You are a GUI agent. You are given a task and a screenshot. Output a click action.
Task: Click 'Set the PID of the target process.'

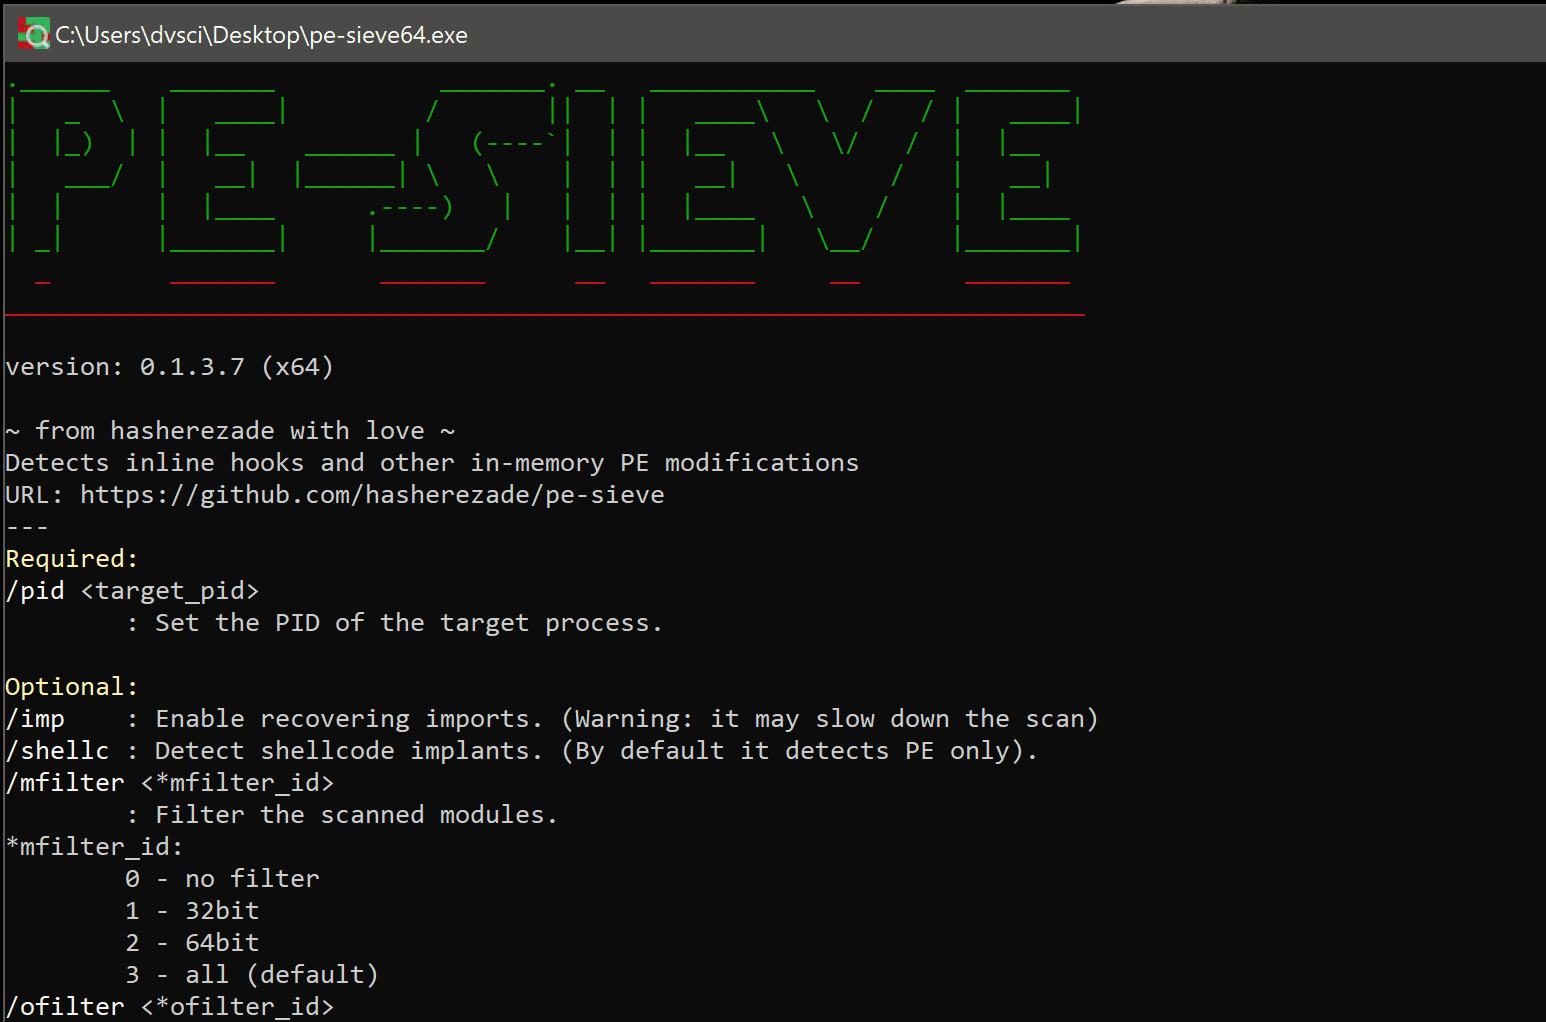[408, 623]
